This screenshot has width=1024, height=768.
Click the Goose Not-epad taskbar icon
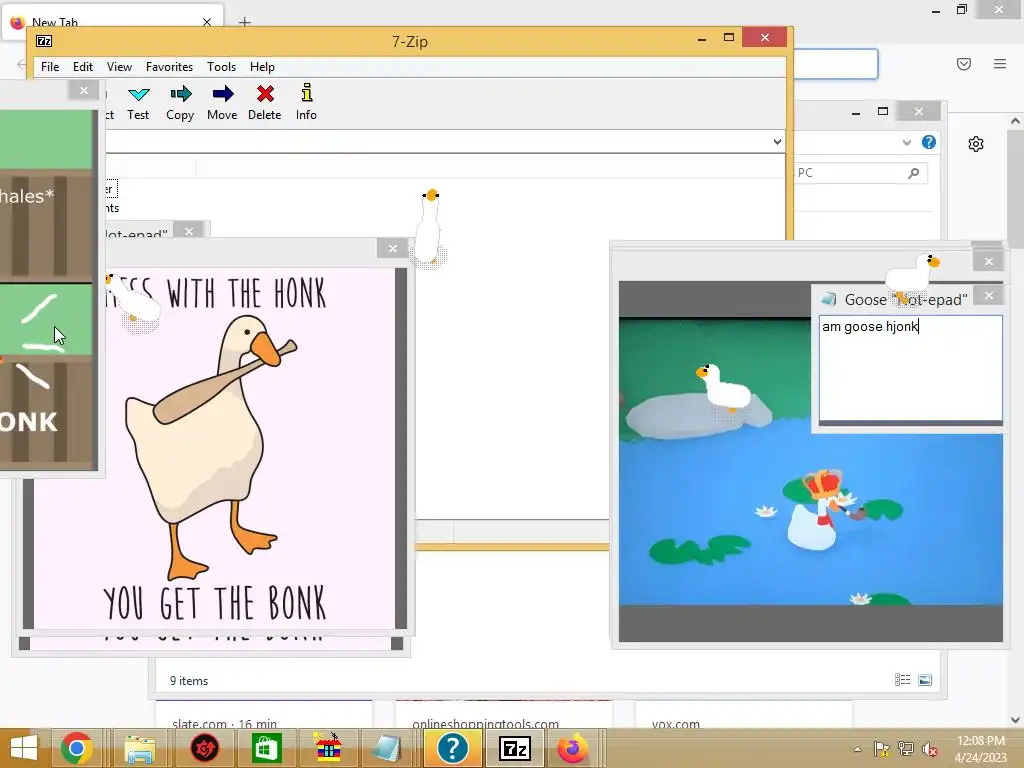tap(387, 748)
